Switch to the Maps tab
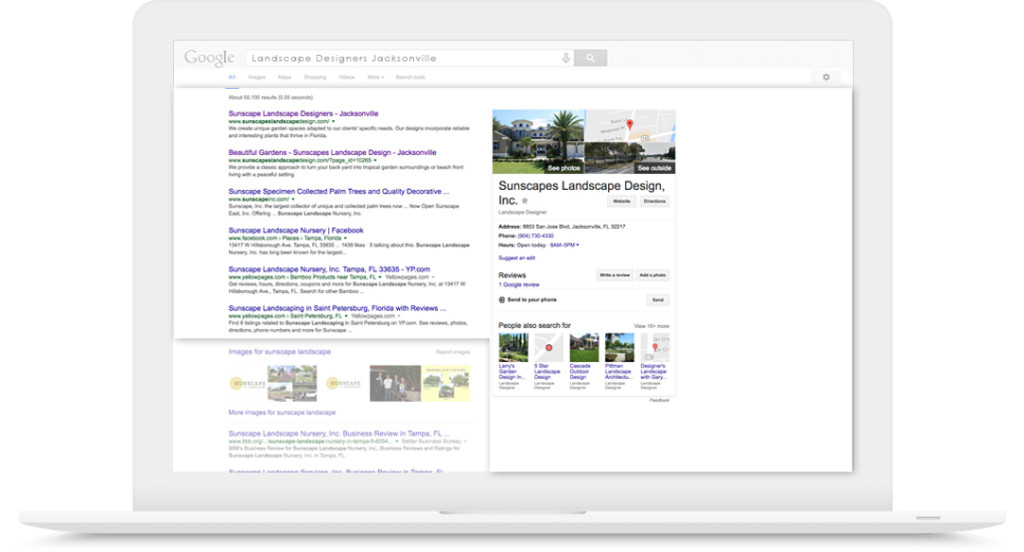Image resolution: width=1024 pixels, height=552 pixels. coord(285,77)
